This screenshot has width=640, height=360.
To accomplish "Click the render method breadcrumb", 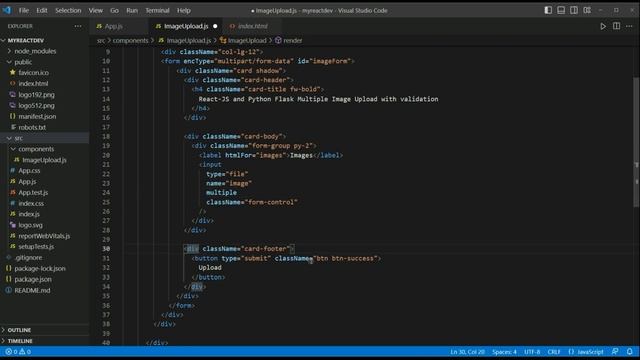I will point(289,40).
